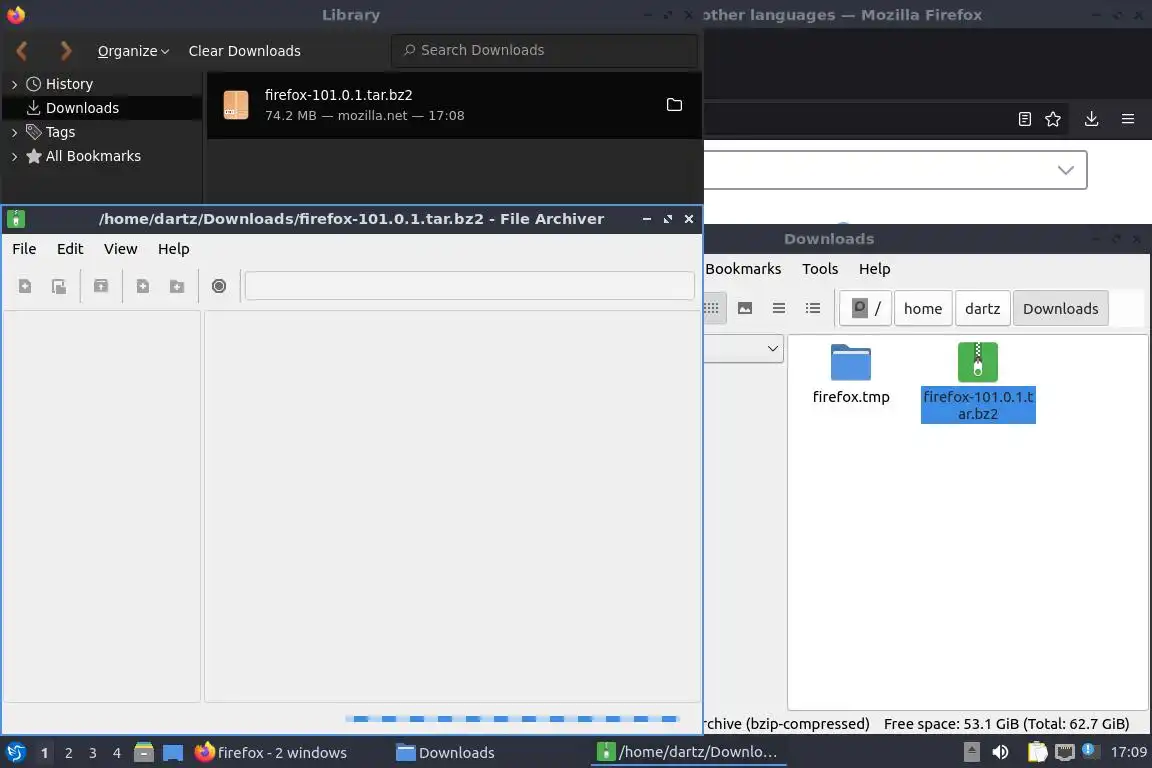Go back in the Library window
This screenshot has width=1152, height=768.
pyautogui.click(x=22, y=51)
